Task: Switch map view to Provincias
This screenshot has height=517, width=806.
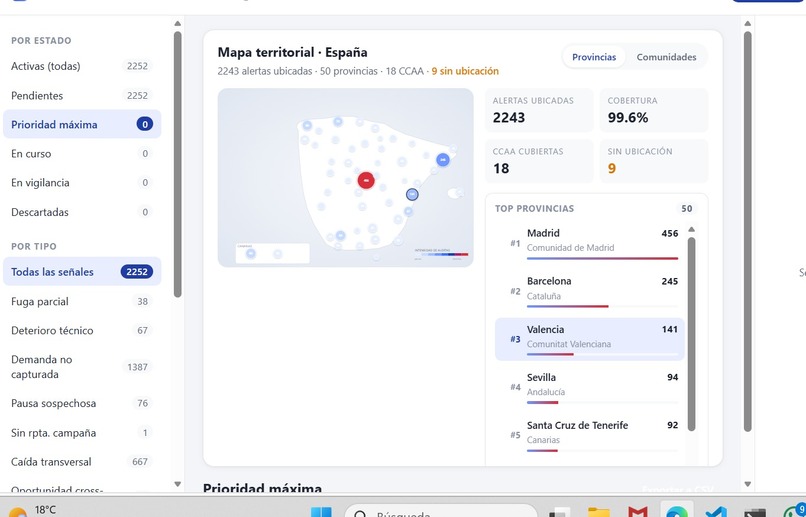Action: click(x=594, y=57)
